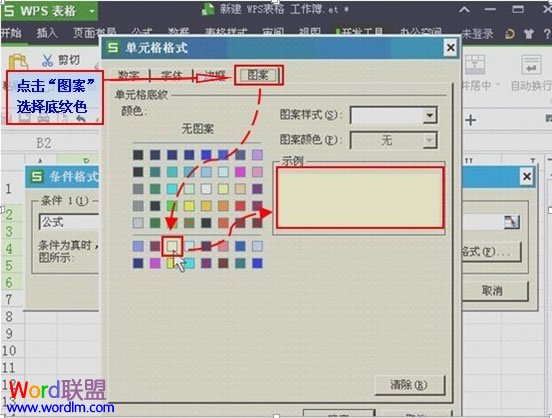
Task: Collapse the ribbon with the caret icon
Action: tap(464, 10)
